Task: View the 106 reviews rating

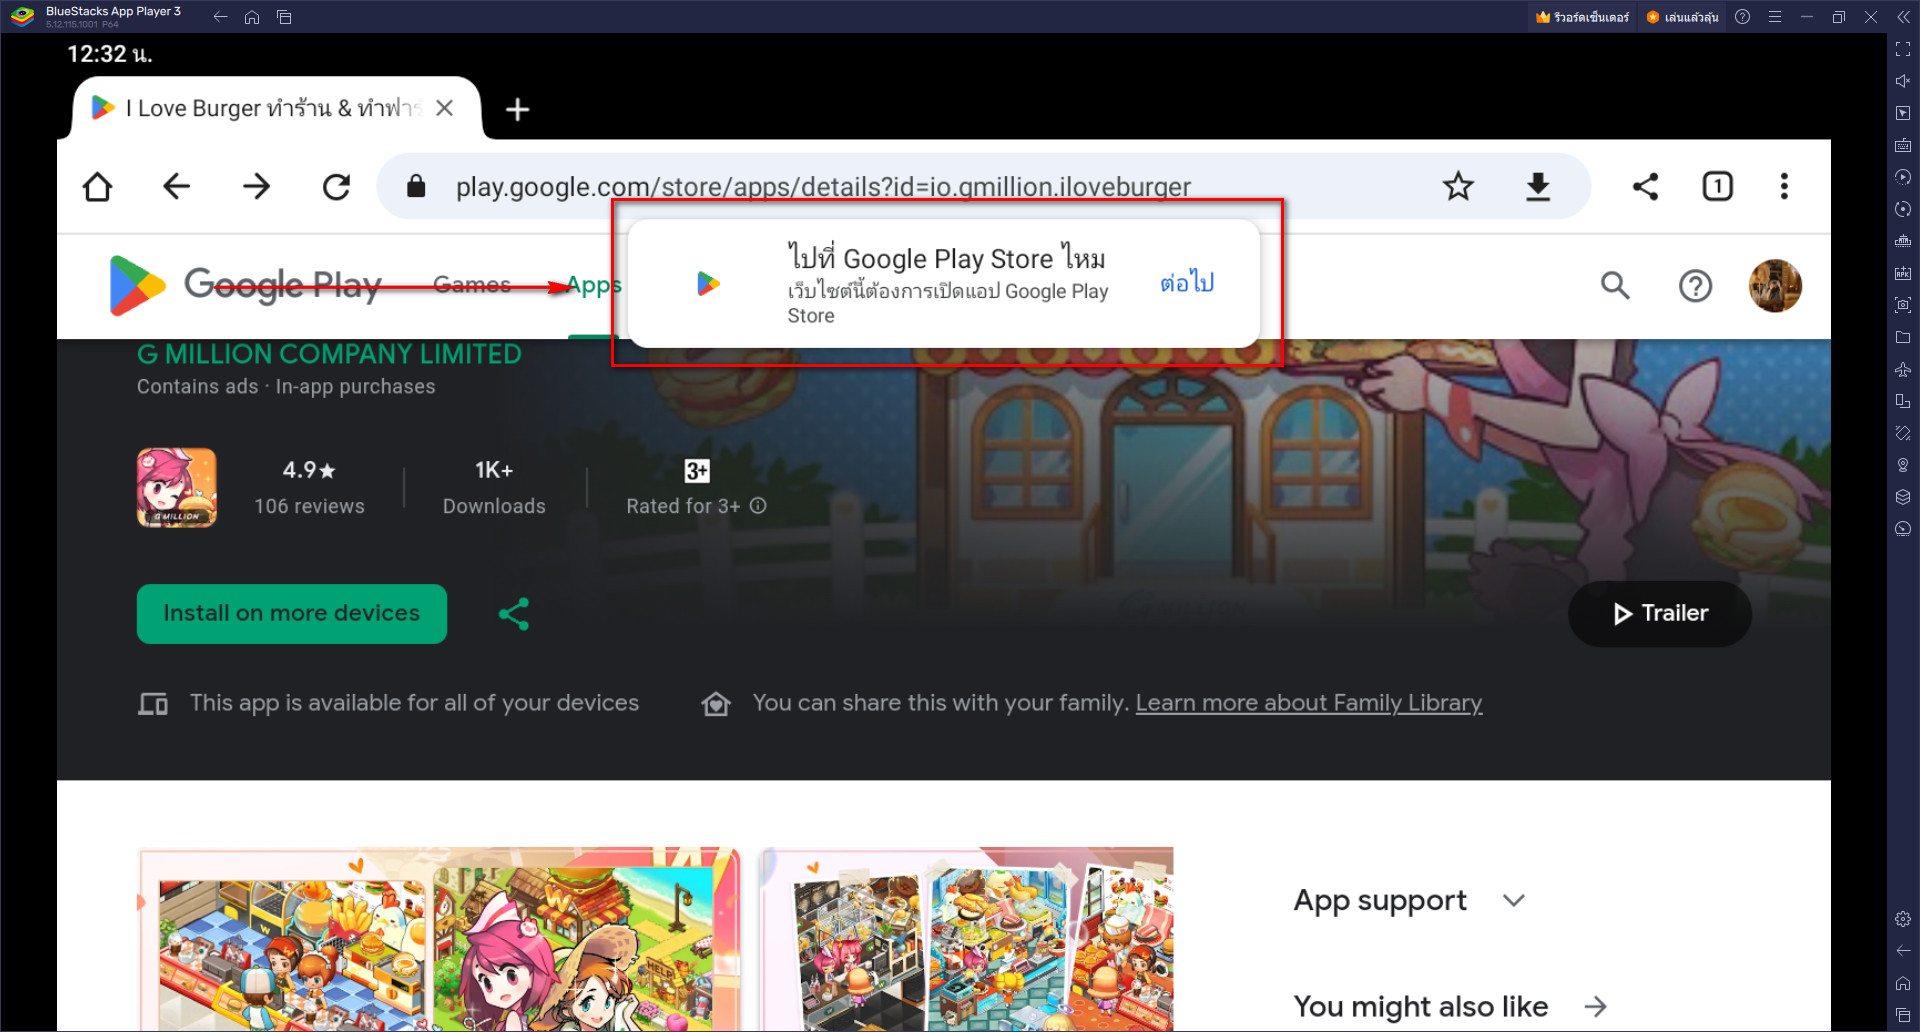Action: pos(309,488)
